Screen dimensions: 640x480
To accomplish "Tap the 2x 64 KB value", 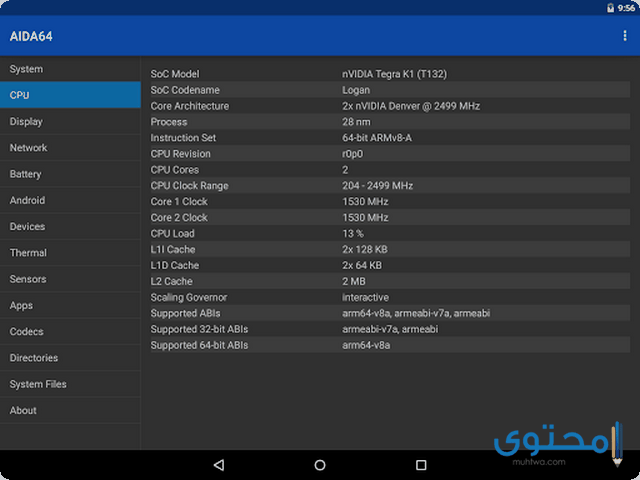I will (x=362, y=265).
